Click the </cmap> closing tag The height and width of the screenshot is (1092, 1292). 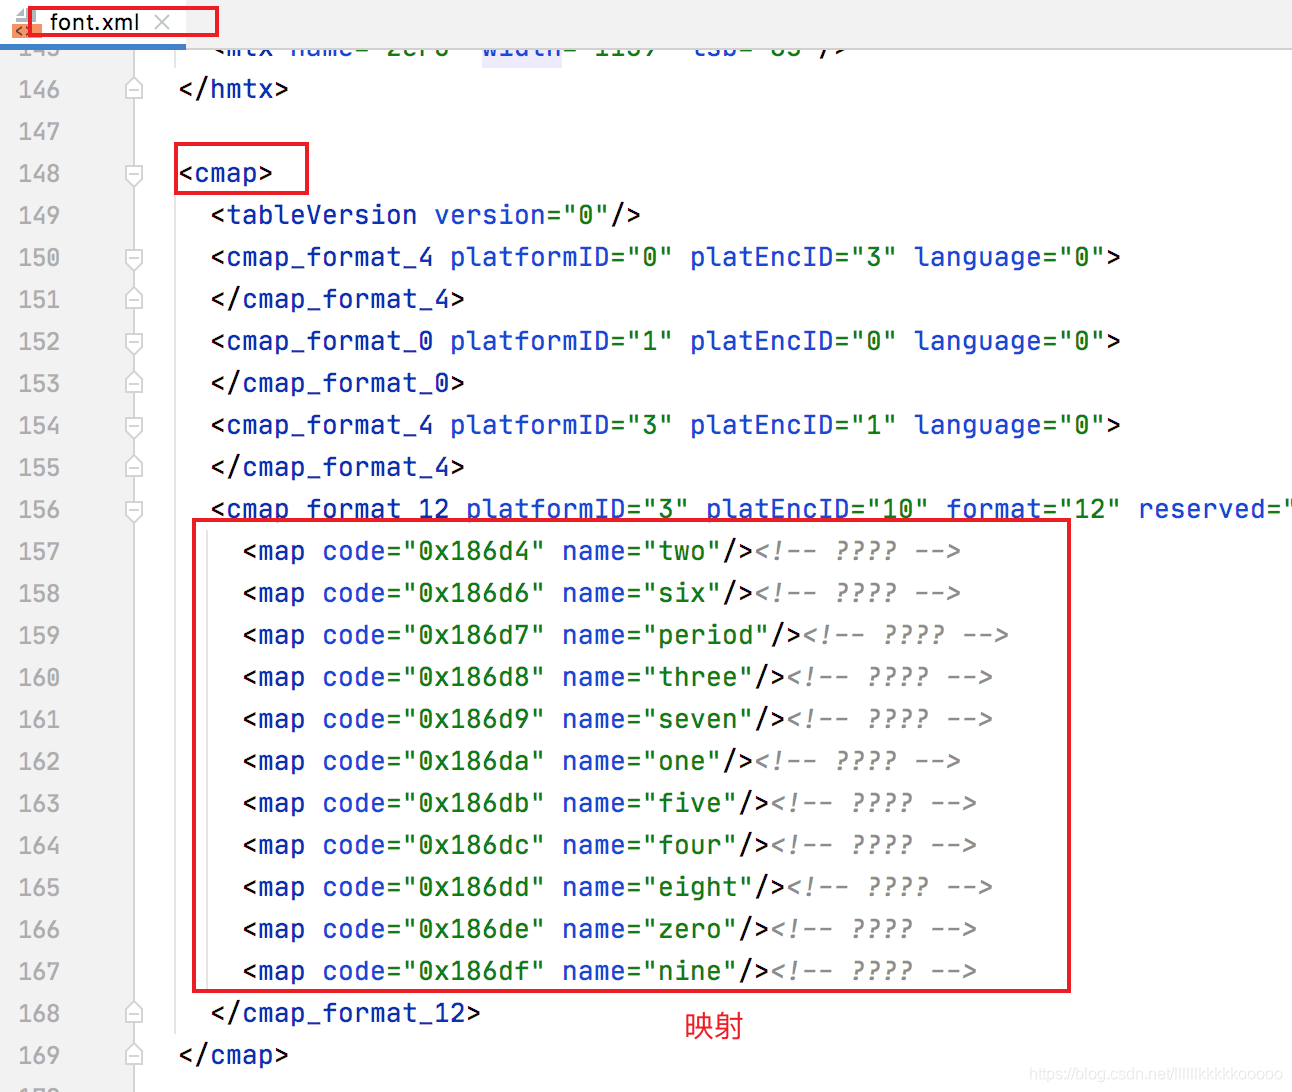[x=234, y=1055]
